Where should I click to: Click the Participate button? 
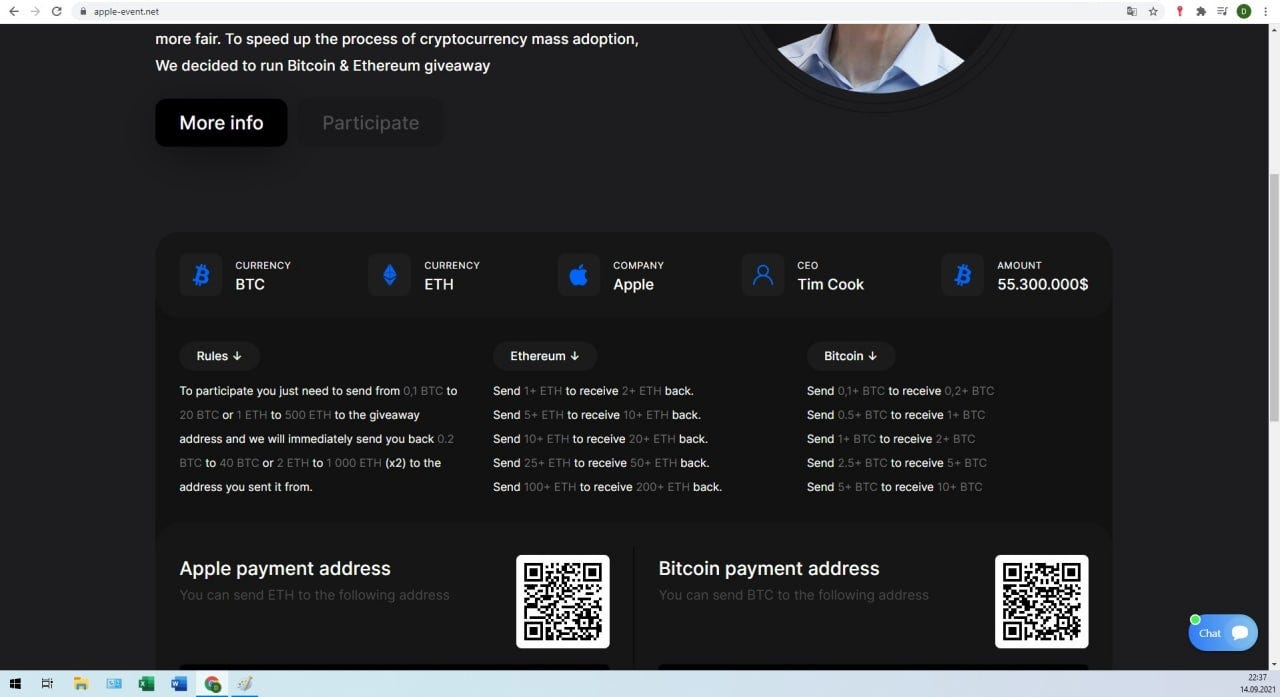370,123
